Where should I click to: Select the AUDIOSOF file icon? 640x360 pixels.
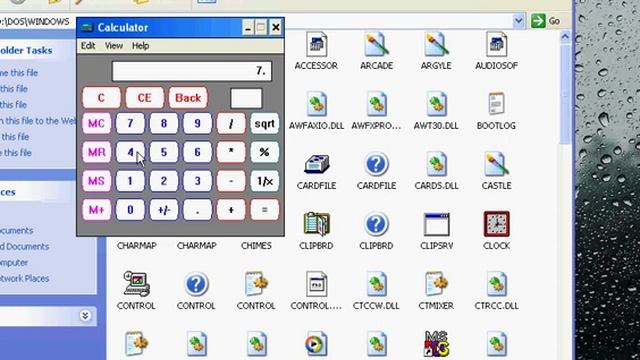tap(496, 45)
